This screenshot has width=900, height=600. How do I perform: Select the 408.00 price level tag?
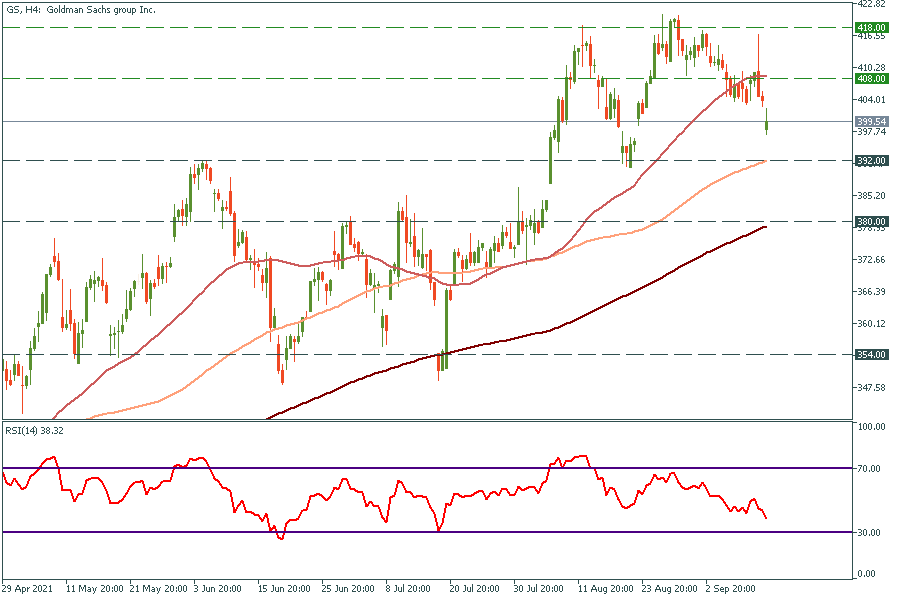[x=872, y=78]
